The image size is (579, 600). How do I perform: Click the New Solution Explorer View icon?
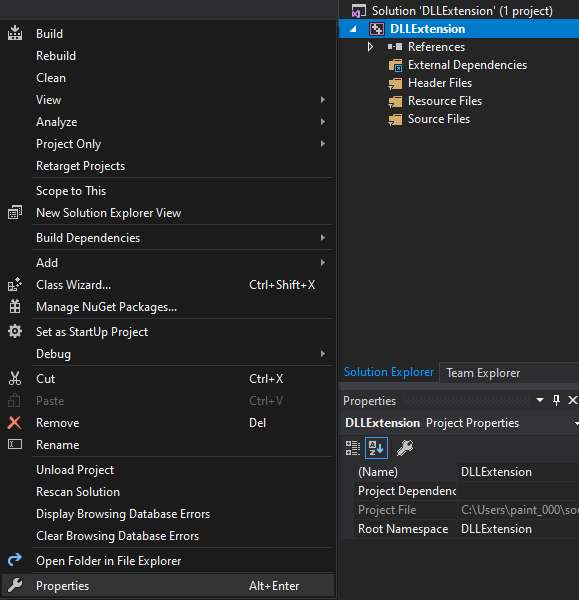point(15,212)
